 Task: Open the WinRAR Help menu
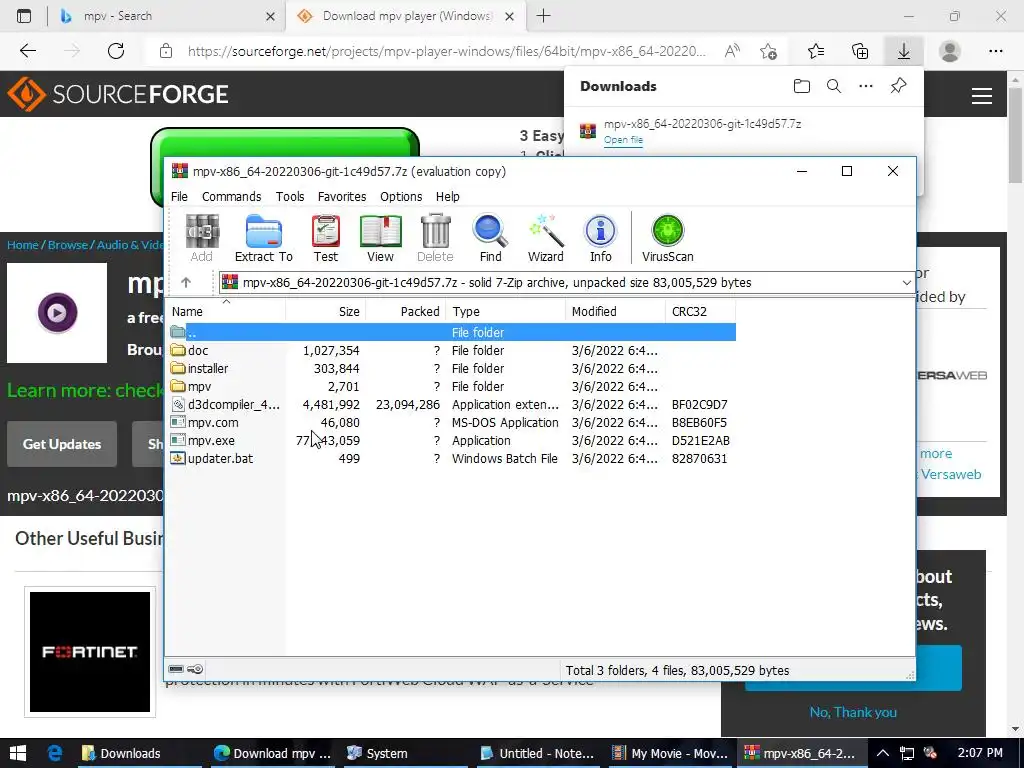click(447, 197)
